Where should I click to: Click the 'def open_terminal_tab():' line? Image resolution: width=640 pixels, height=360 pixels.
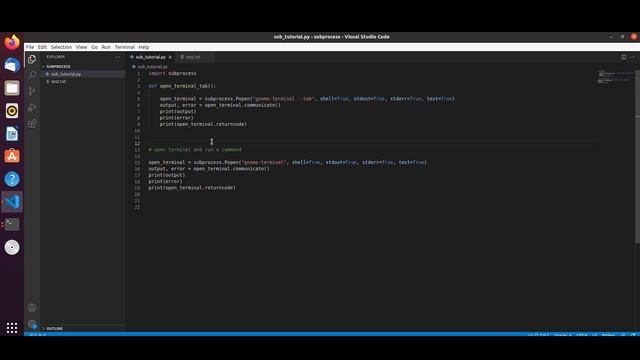coord(182,86)
